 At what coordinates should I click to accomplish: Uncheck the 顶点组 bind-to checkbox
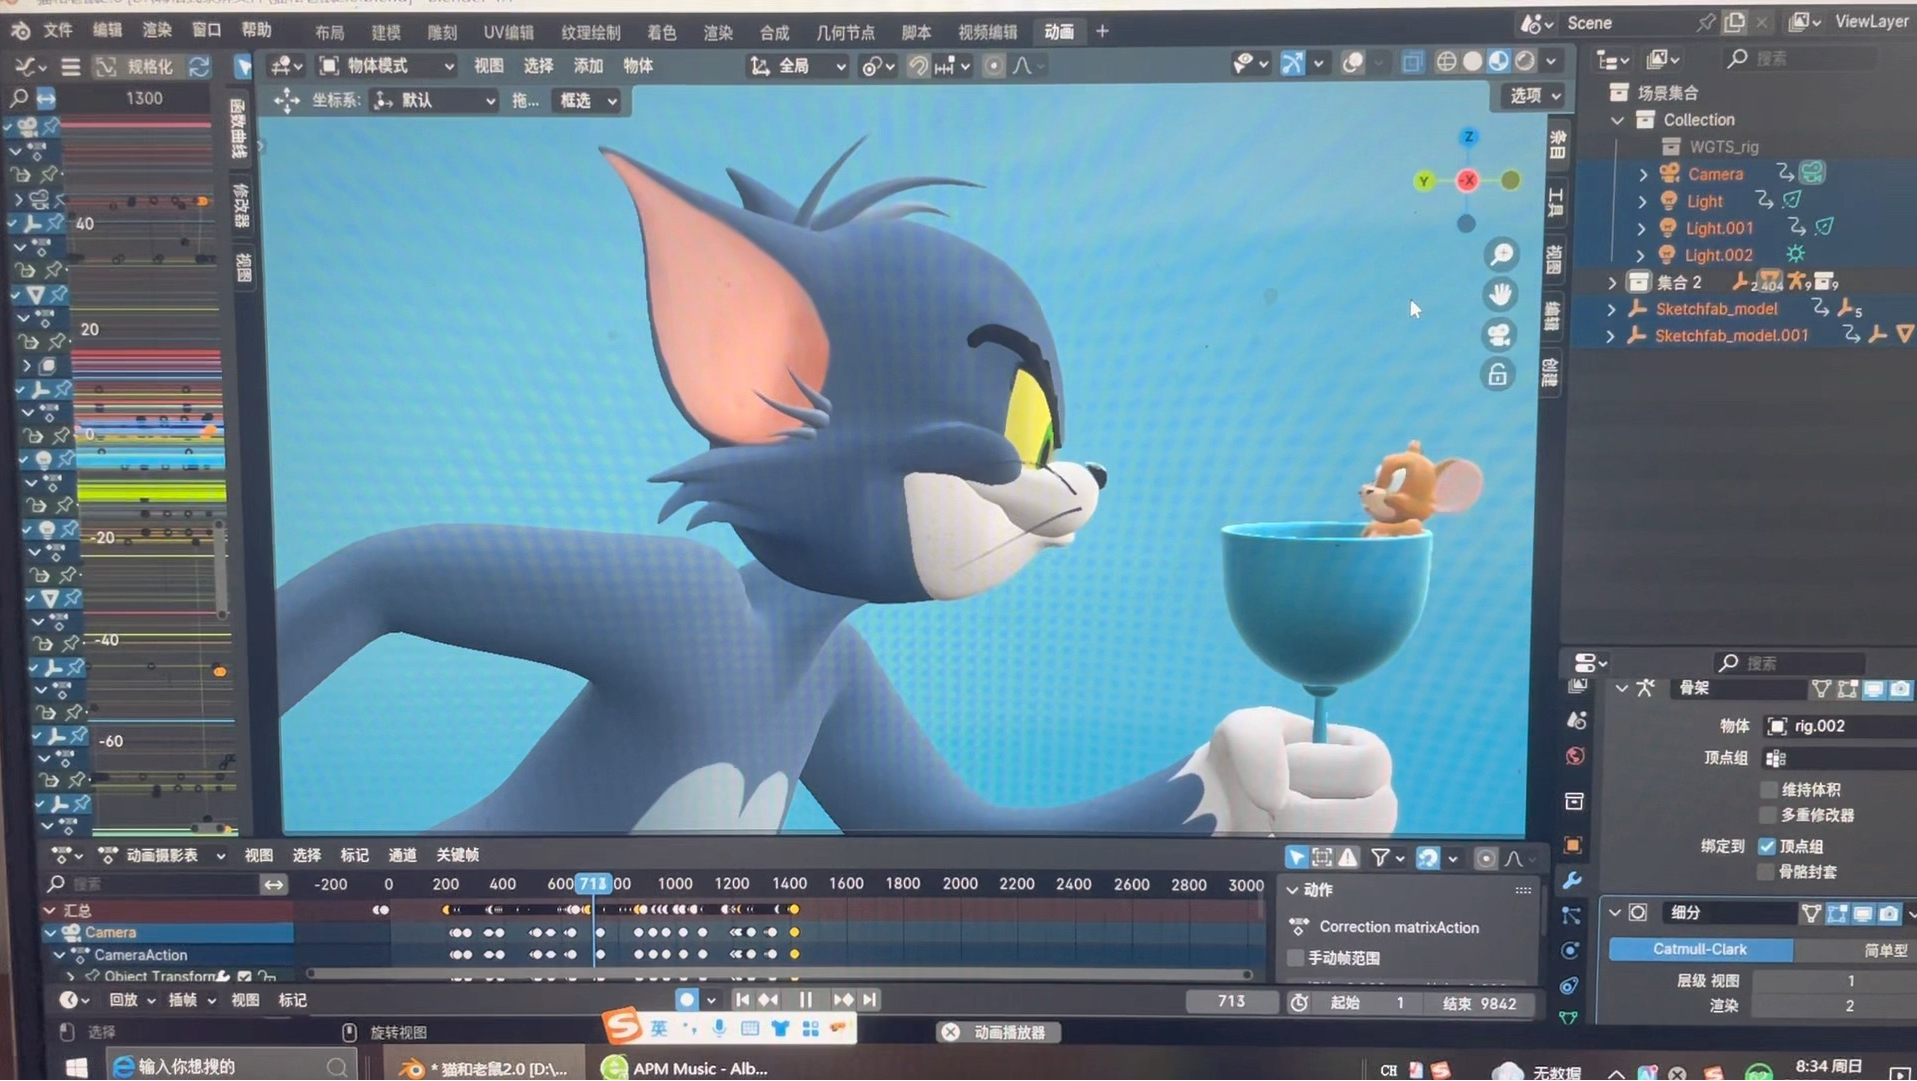1767,846
